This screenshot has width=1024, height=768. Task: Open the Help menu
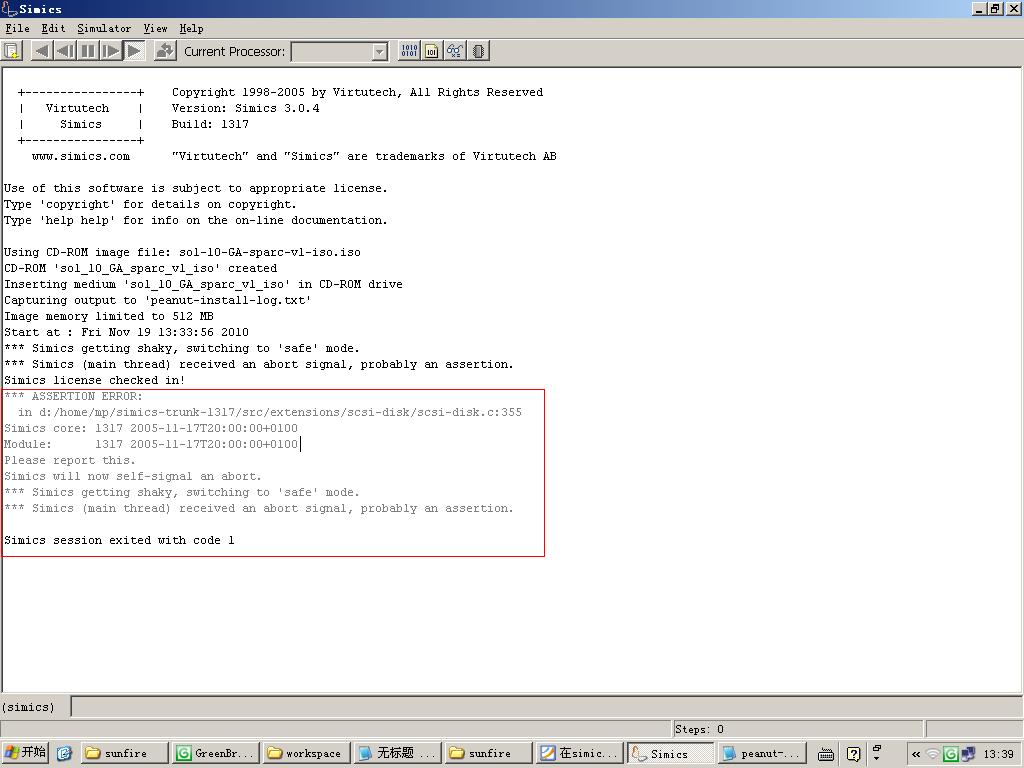[191, 29]
